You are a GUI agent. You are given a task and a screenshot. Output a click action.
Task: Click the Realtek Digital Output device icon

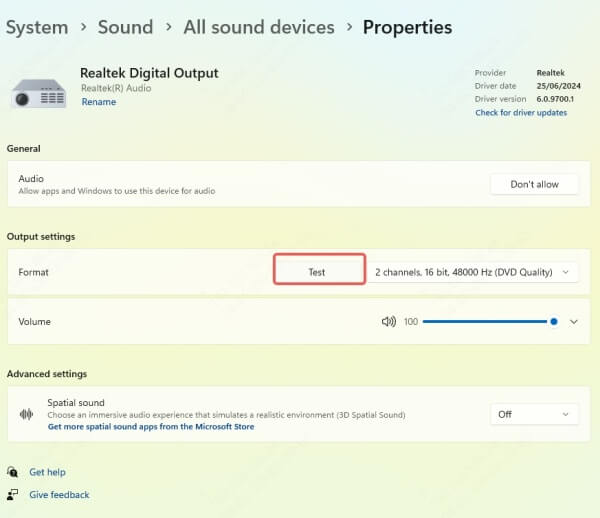click(x=39, y=94)
